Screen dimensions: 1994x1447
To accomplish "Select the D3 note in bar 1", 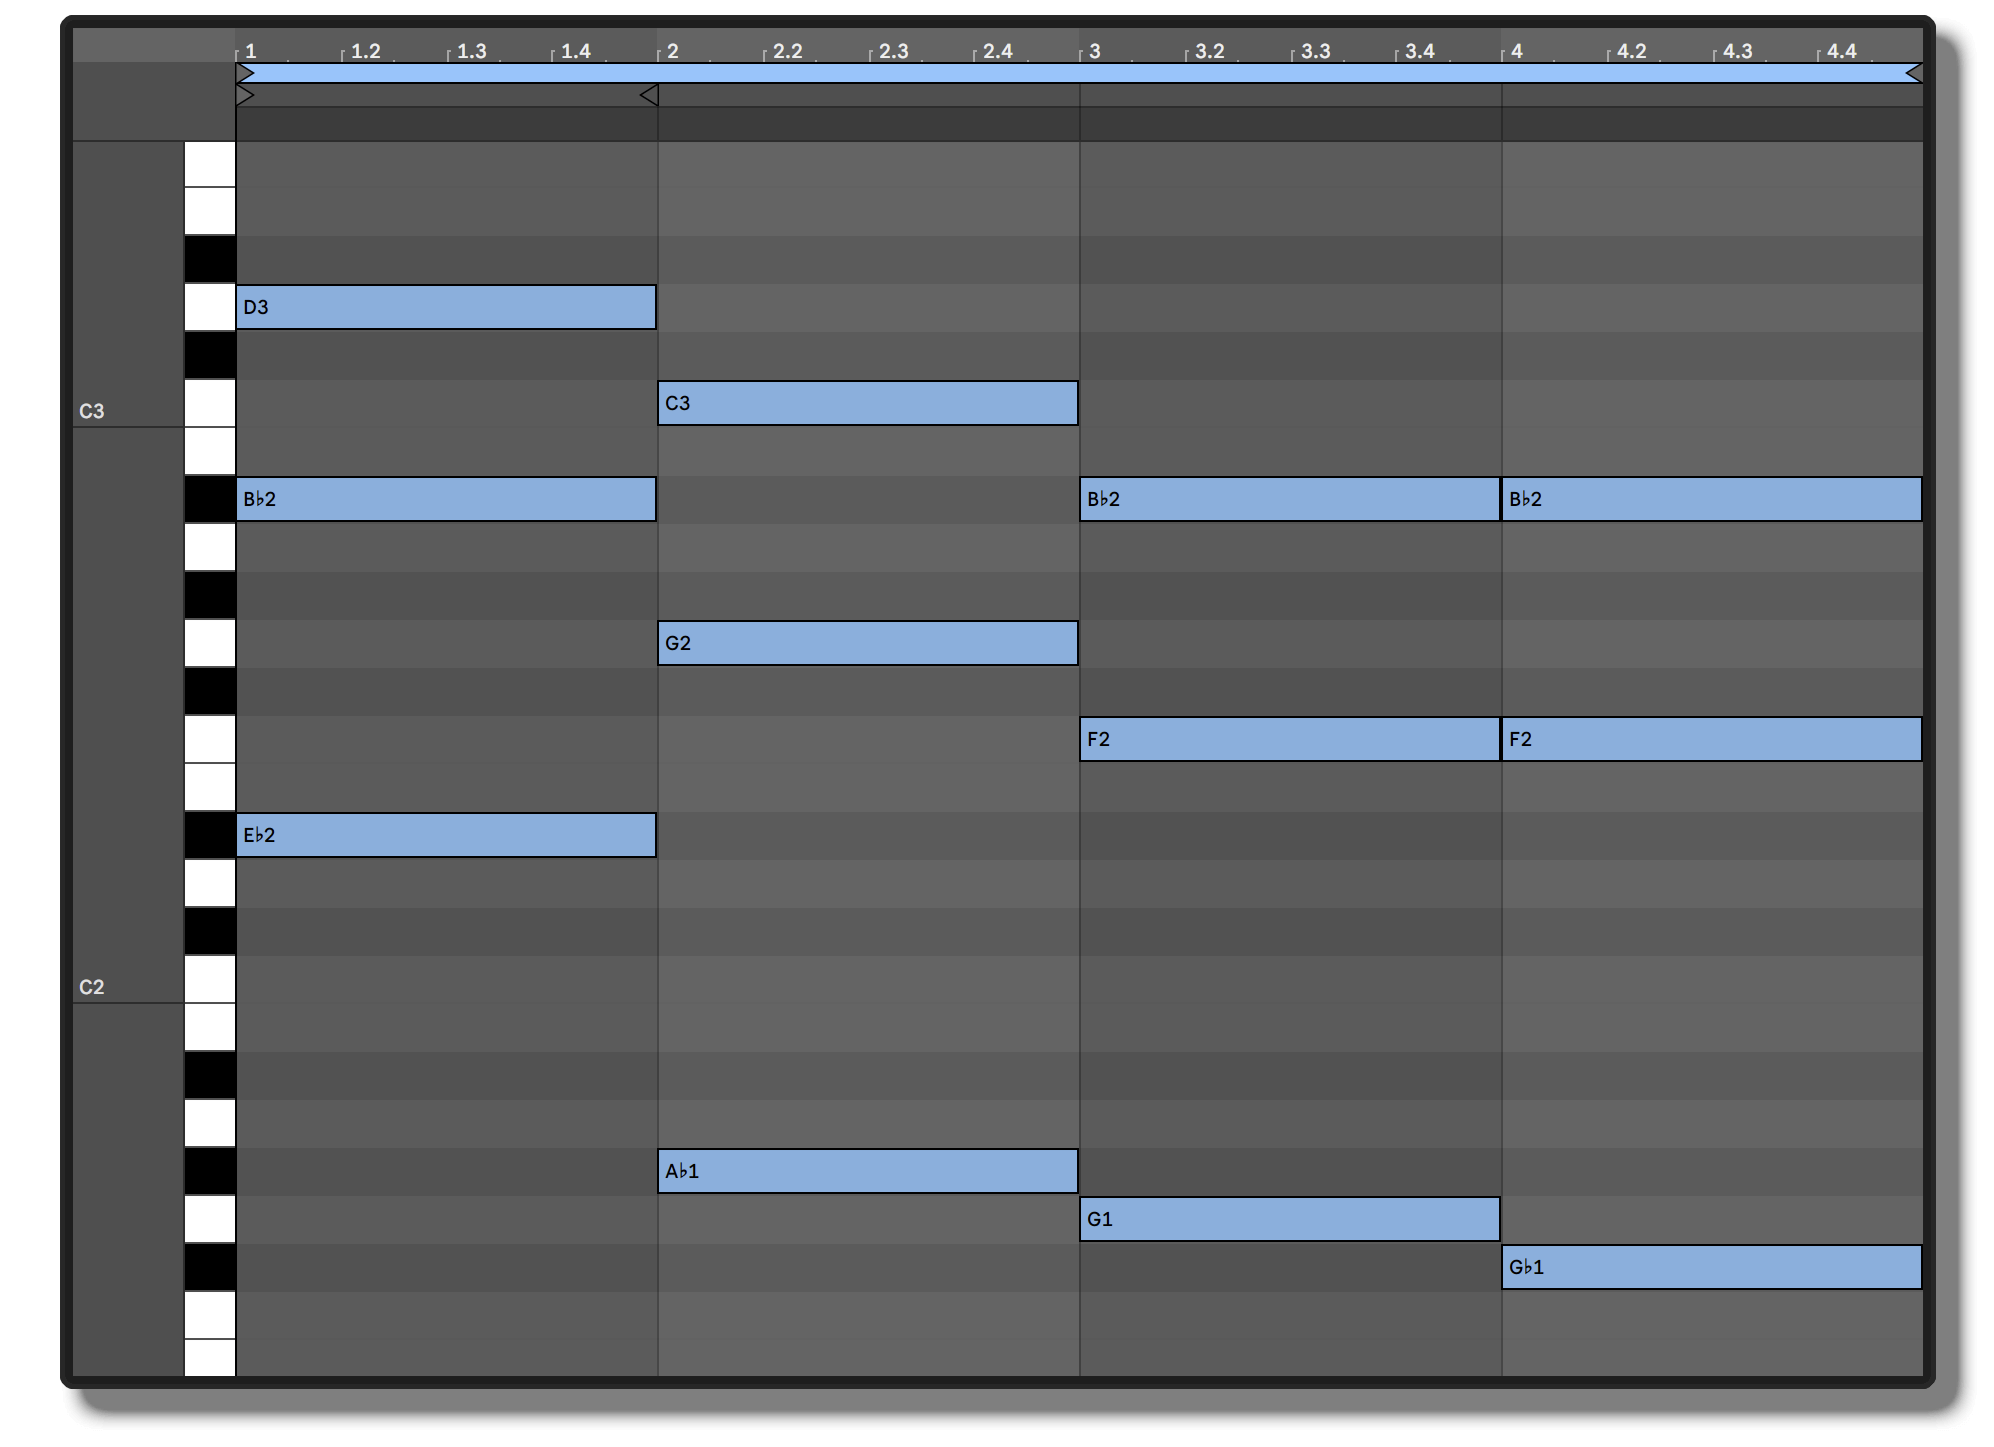I will 446,307.
